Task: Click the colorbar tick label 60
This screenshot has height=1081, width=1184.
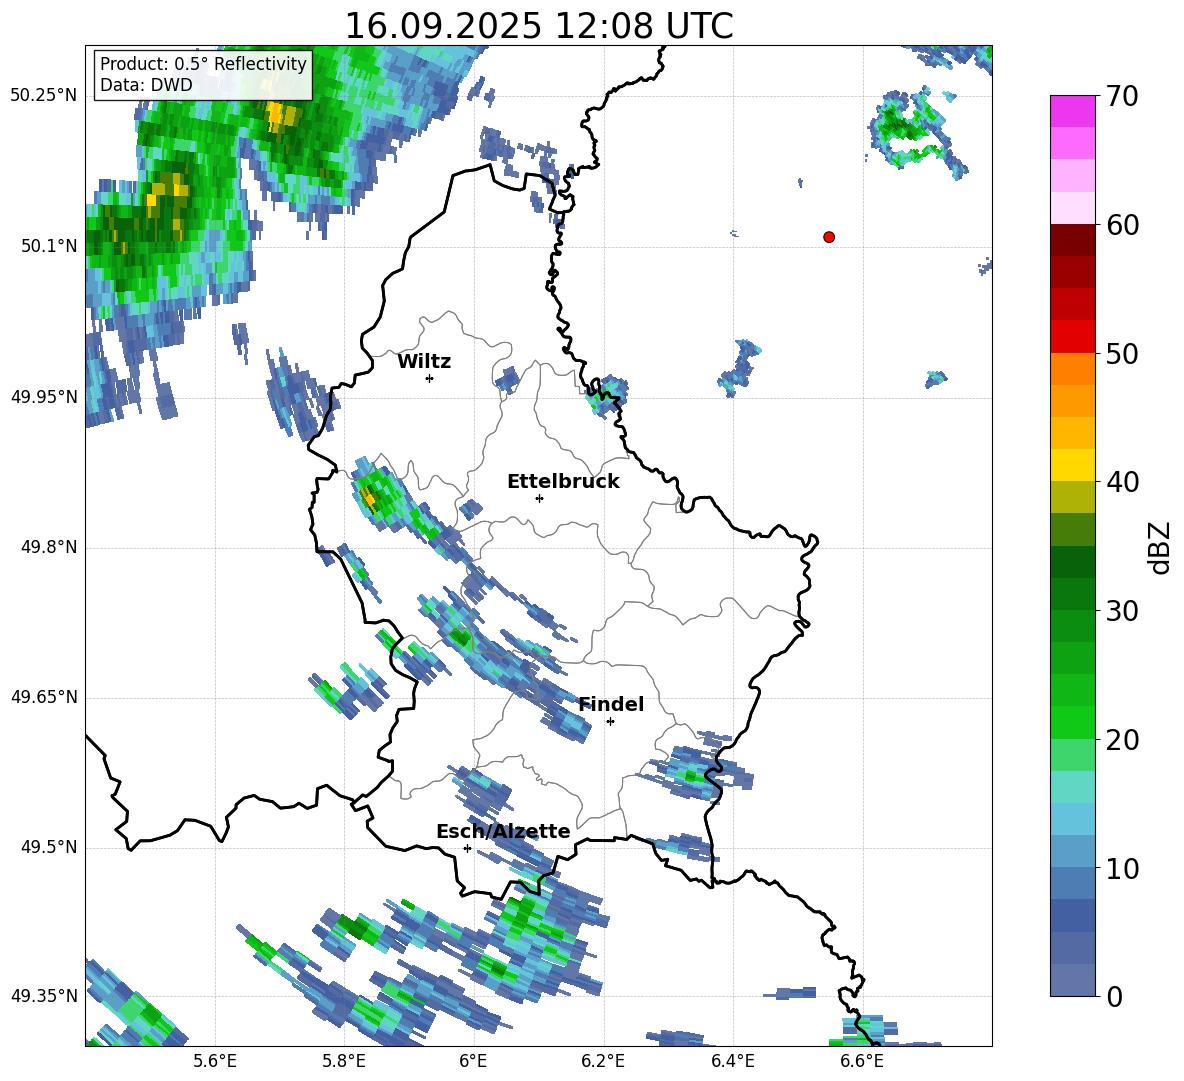Action: click(1122, 225)
